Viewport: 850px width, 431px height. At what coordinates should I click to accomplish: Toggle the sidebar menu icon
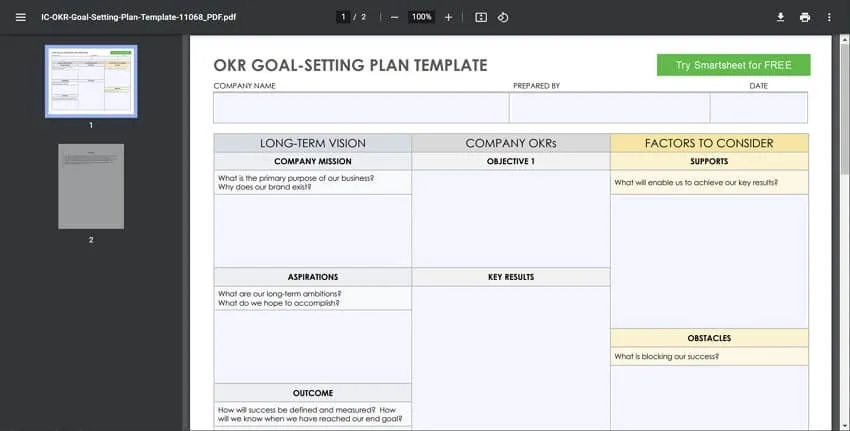point(20,17)
